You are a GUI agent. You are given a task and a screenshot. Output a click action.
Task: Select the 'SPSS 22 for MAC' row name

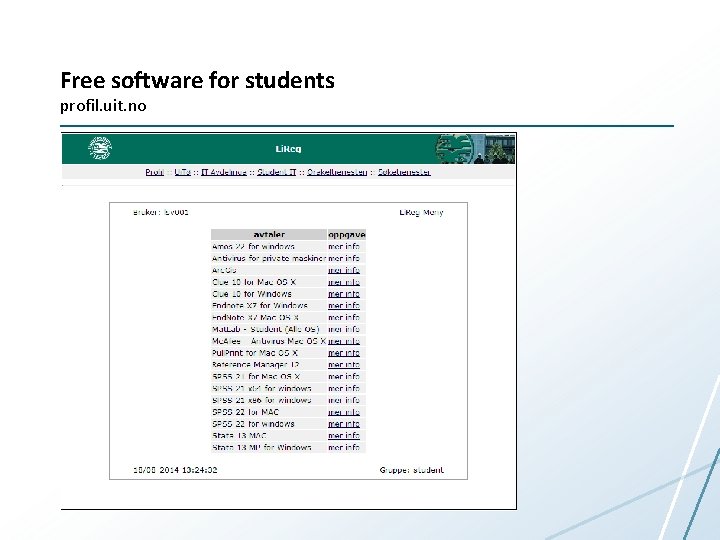click(246, 412)
